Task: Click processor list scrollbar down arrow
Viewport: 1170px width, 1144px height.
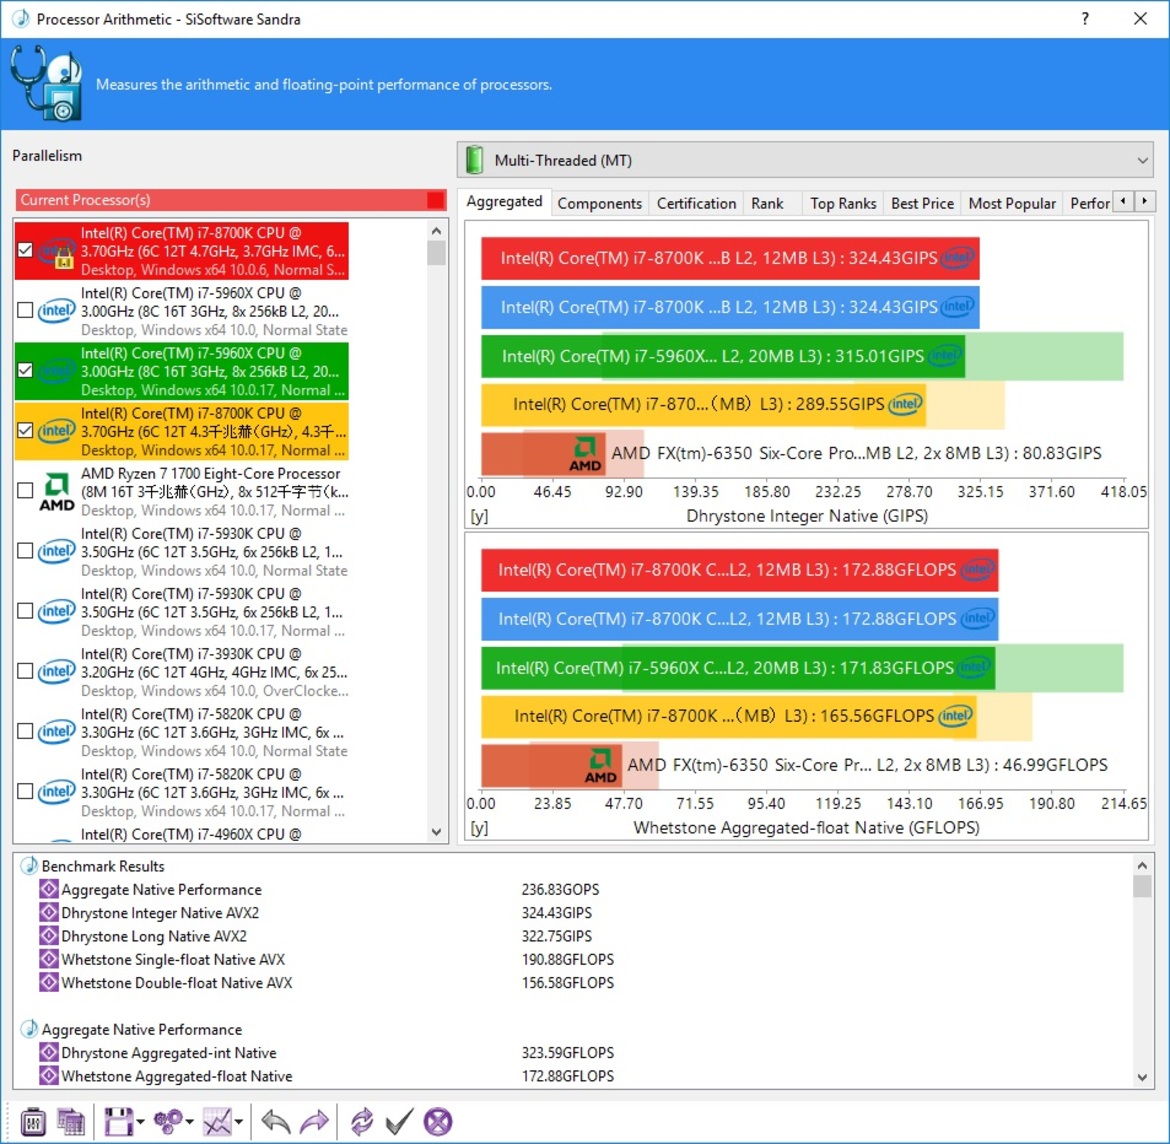Action: click(x=437, y=832)
